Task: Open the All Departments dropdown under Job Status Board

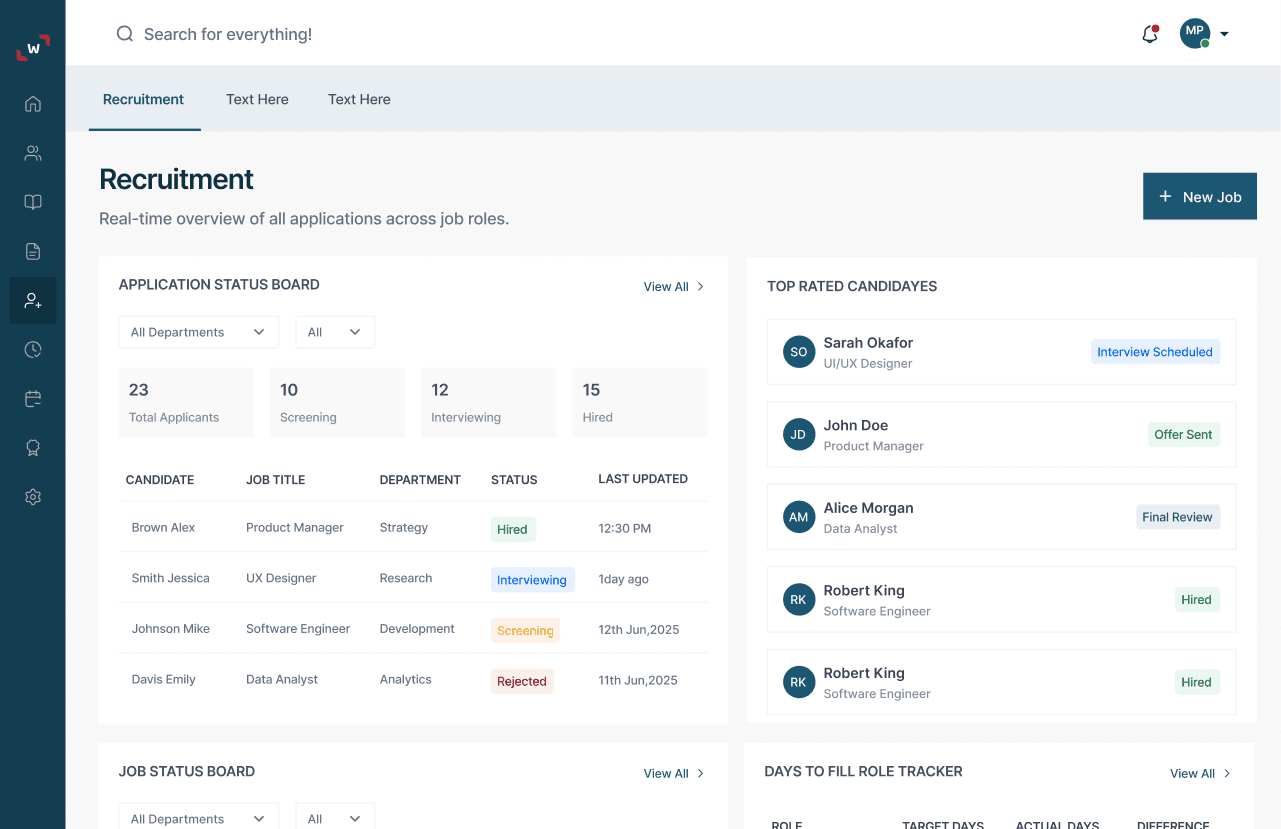Action: tap(198, 818)
